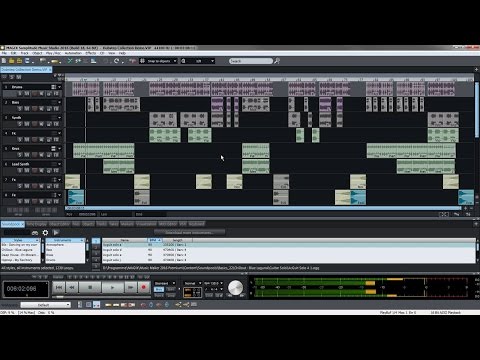480x360 pixels.
Task: Click the horizontal timeline scrollbar
Action: (263, 208)
